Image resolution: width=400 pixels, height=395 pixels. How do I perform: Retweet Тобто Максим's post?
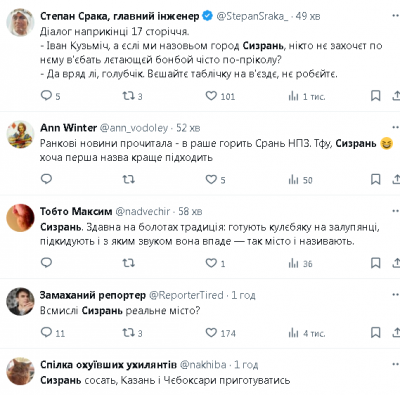[128, 263]
